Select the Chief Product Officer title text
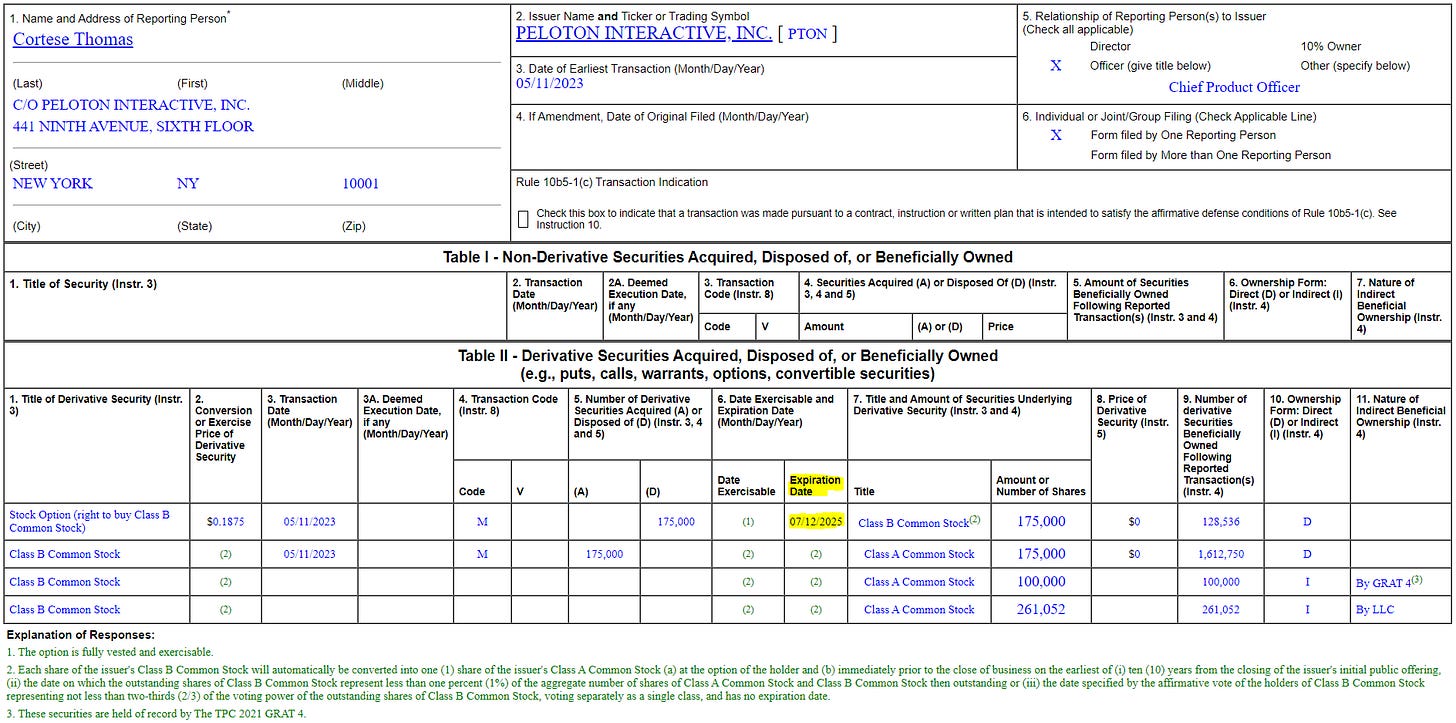Viewport: 1456px width, 723px height. coord(1234,87)
